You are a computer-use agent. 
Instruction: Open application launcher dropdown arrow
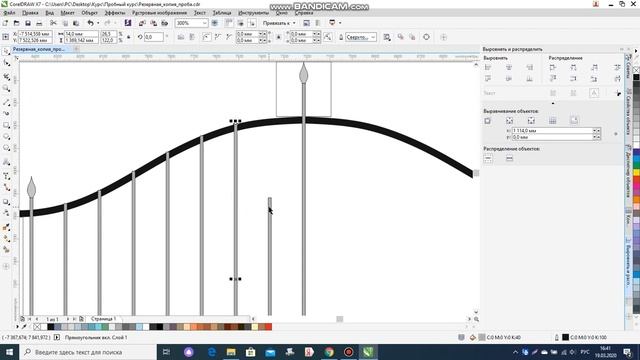[340, 23]
